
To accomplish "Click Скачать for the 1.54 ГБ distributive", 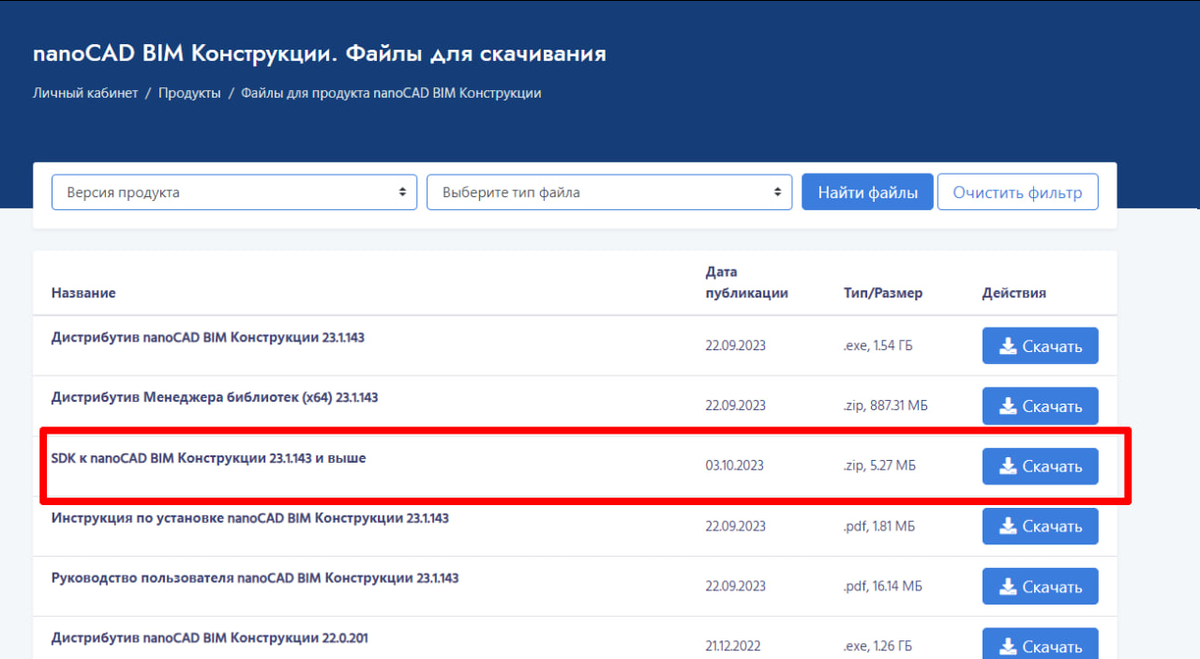I will [1040, 345].
